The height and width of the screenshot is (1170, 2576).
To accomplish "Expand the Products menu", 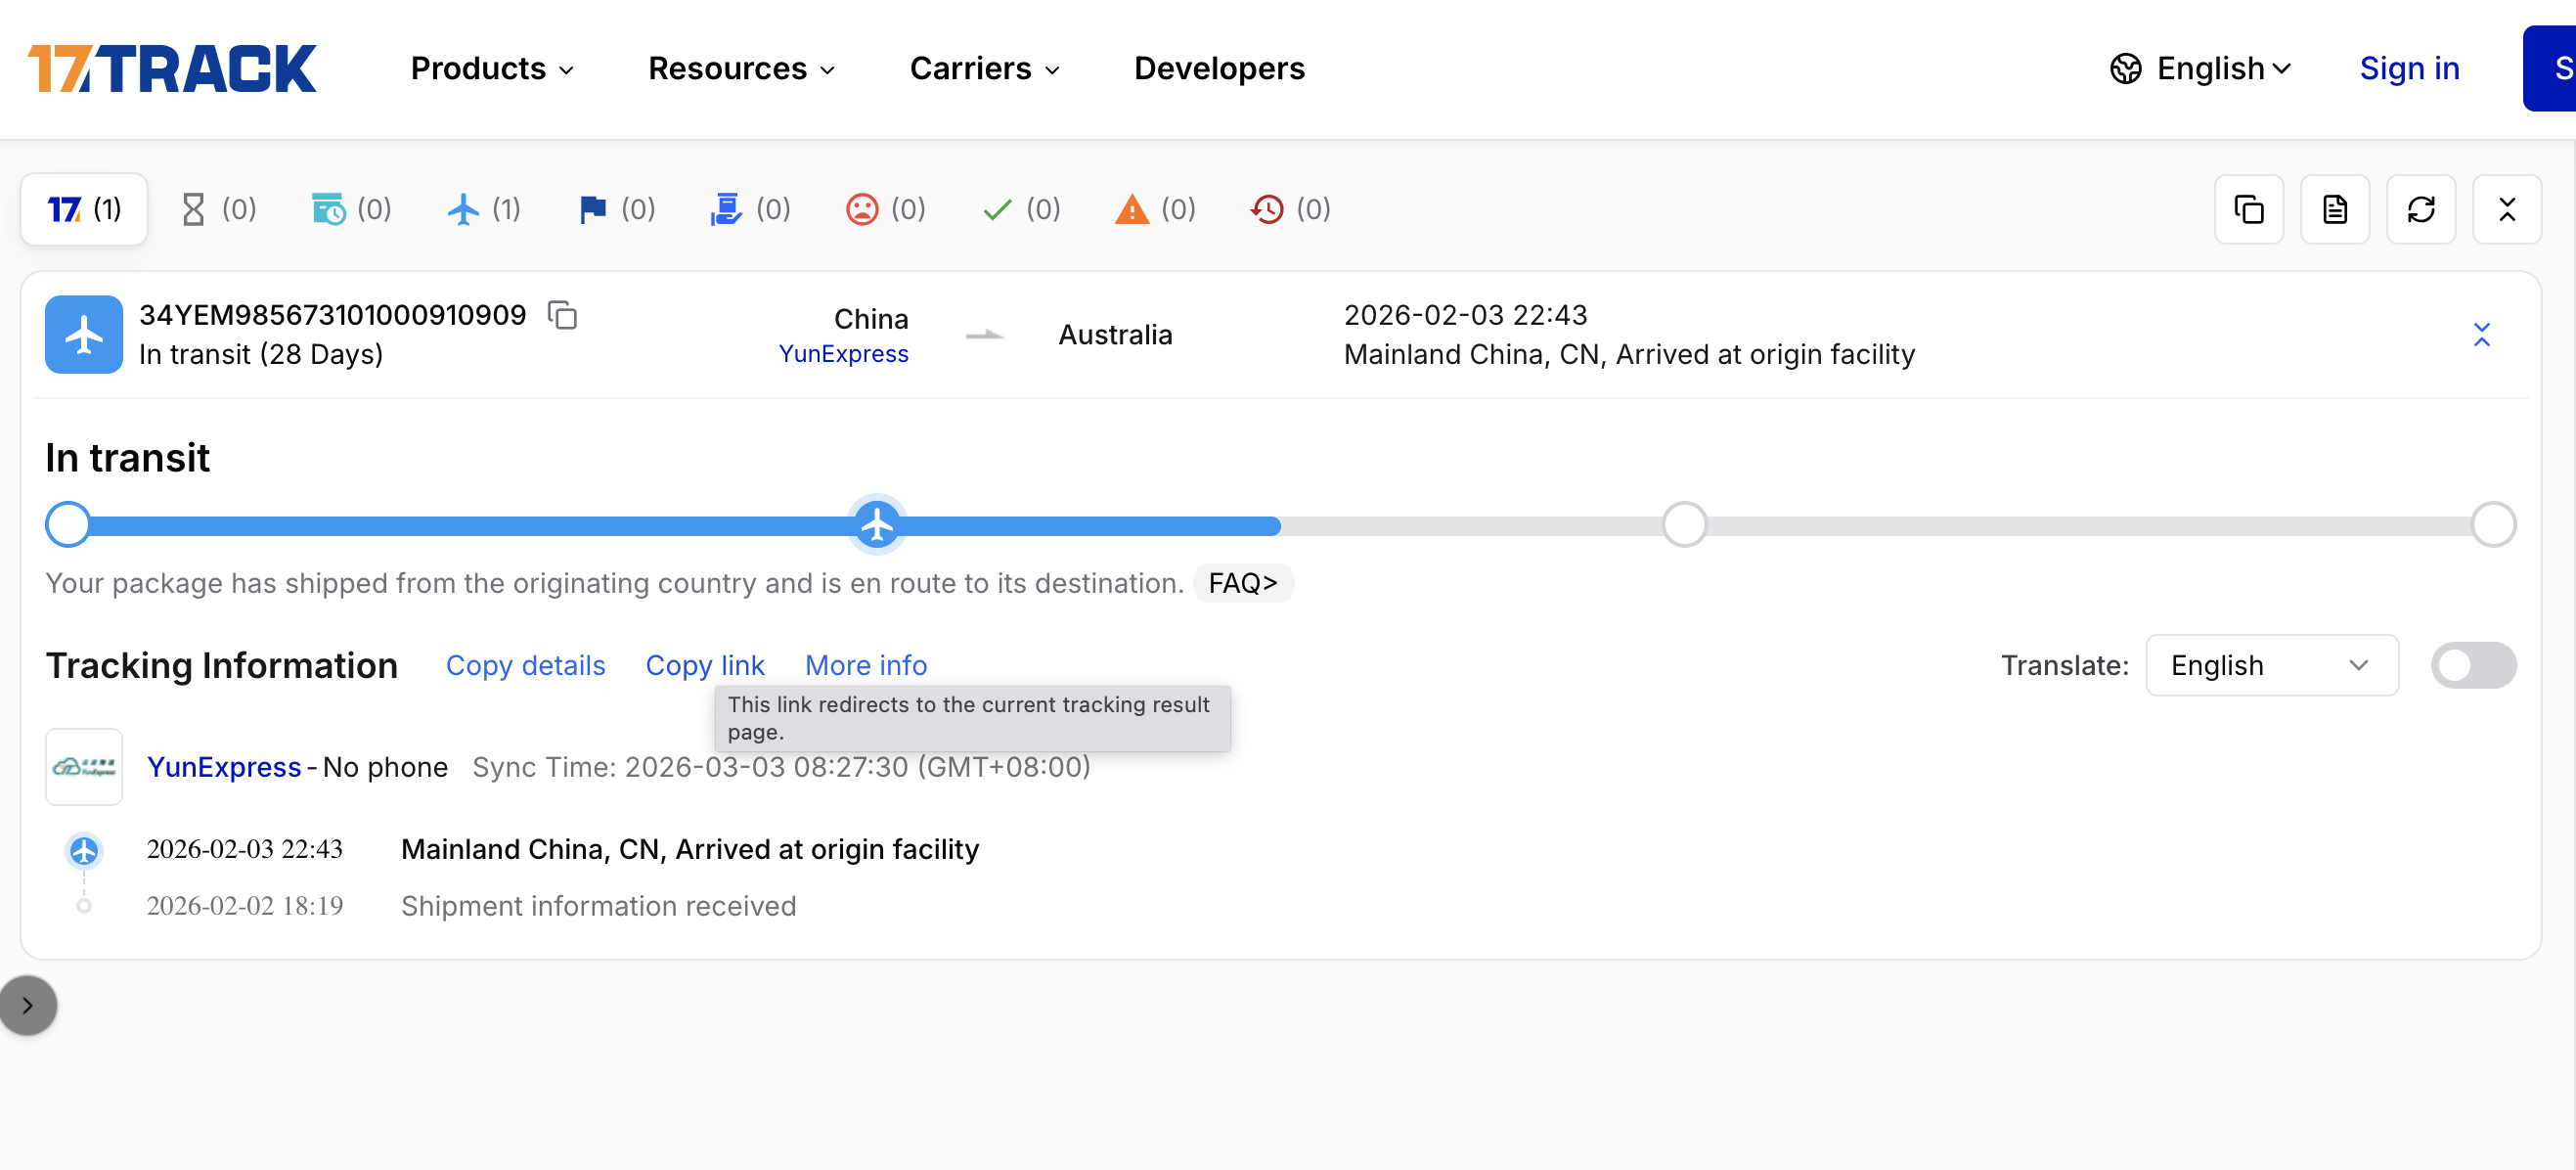I will pyautogui.click(x=492, y=68).
